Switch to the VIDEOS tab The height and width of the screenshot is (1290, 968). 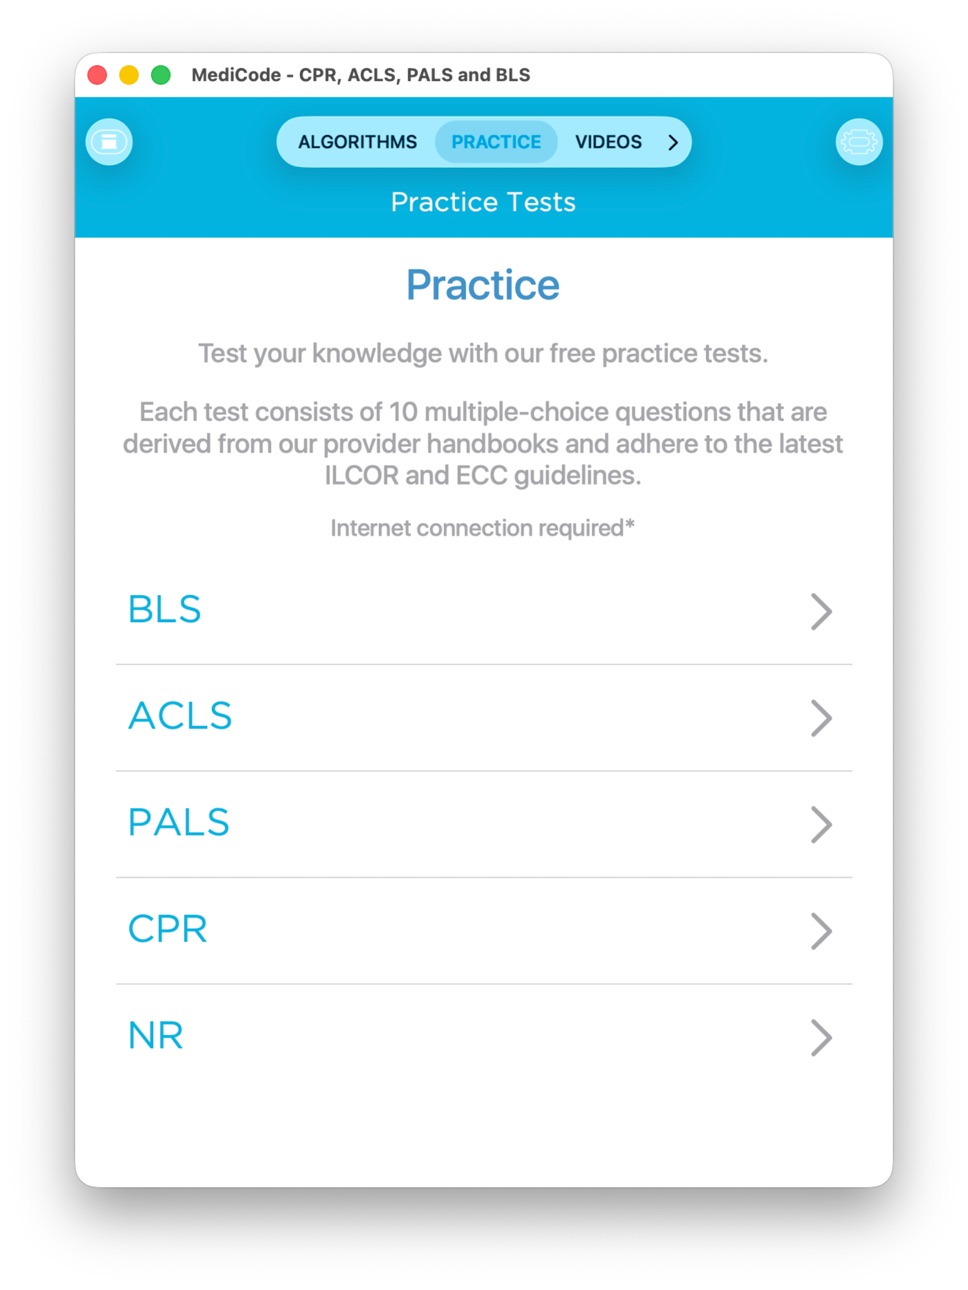608,142
